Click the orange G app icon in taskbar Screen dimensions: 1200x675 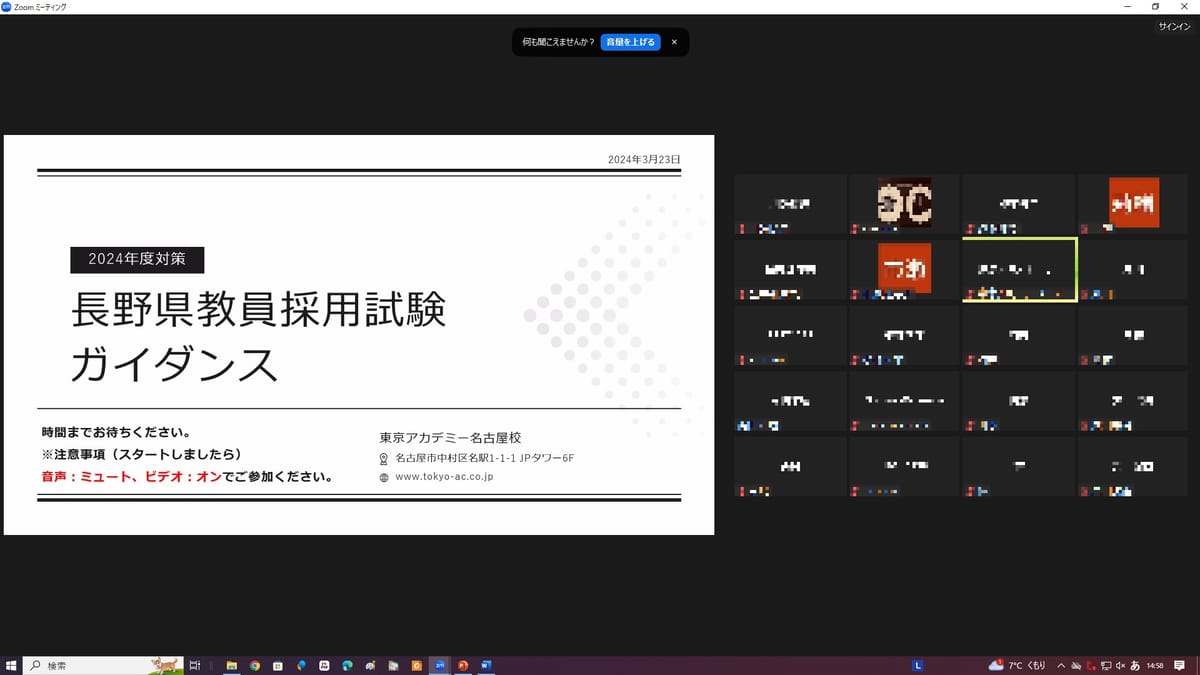(416, 665)
